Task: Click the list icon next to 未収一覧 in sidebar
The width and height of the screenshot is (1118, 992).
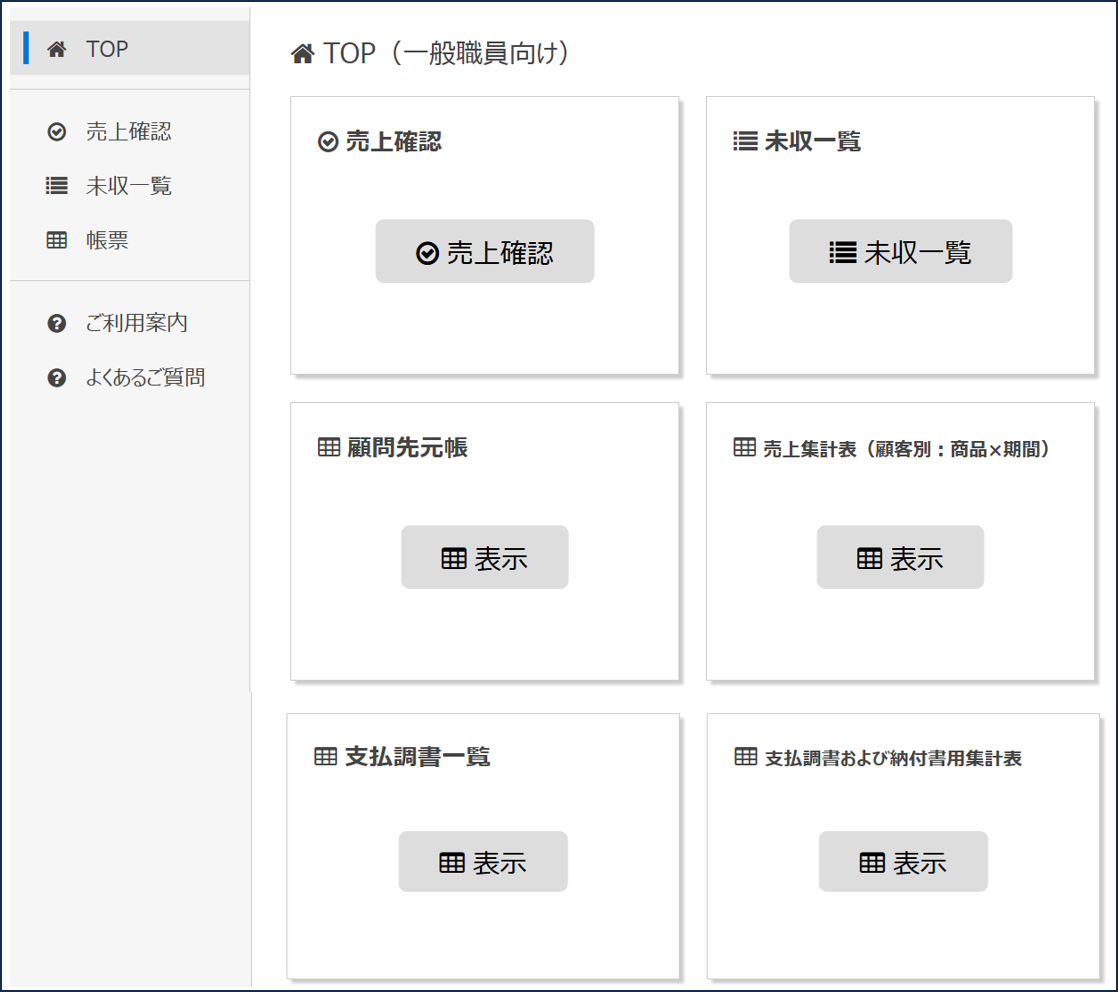Action: [x=57, y=186]
